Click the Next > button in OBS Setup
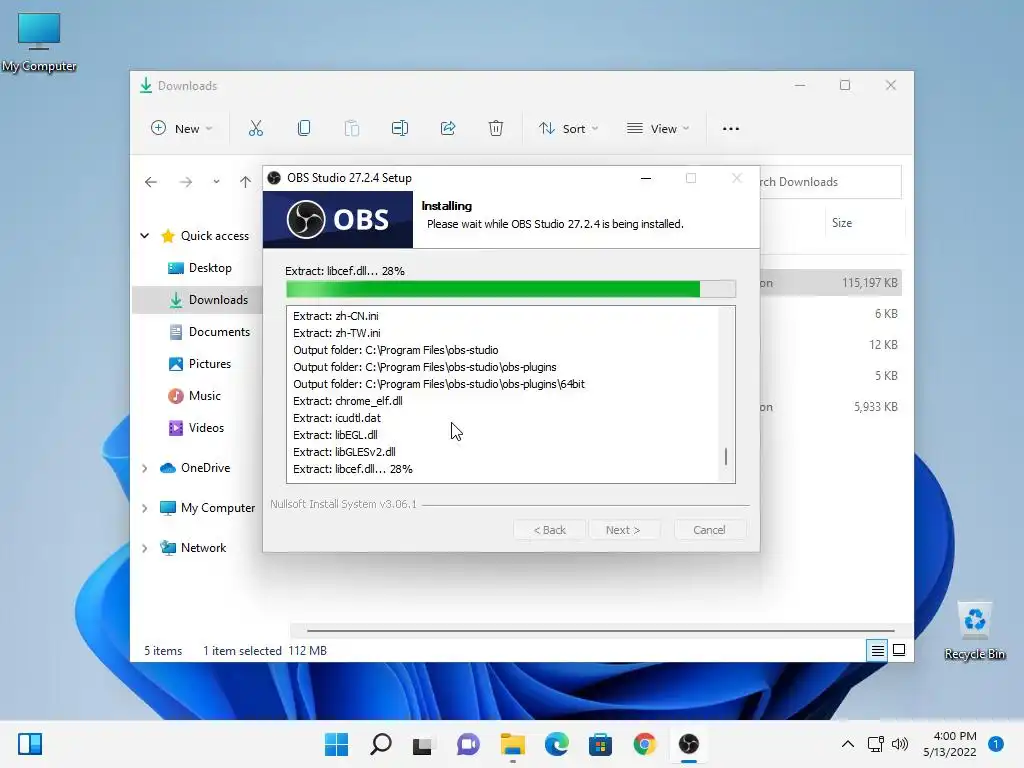The width and height of the screenshot is (1024, 768). click(623, 530)
